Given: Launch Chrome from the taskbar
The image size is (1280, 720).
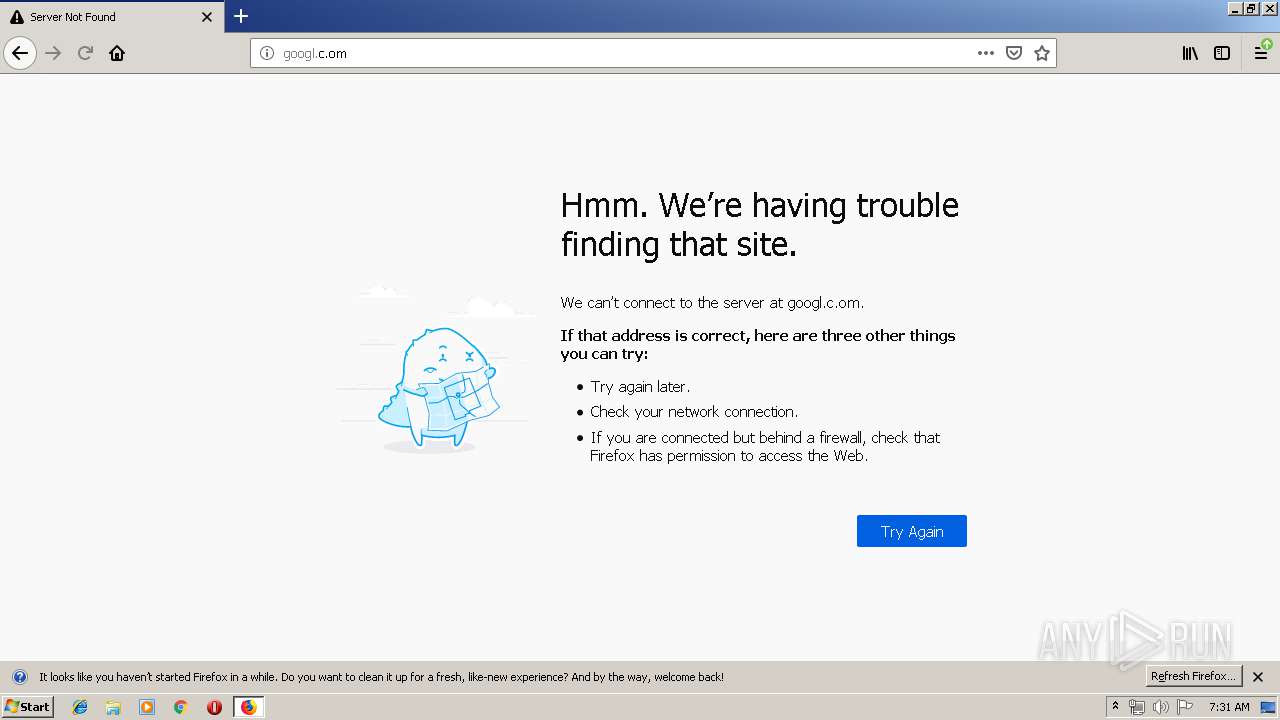Looking at the screenshot, I should click(x=180, y=707).
